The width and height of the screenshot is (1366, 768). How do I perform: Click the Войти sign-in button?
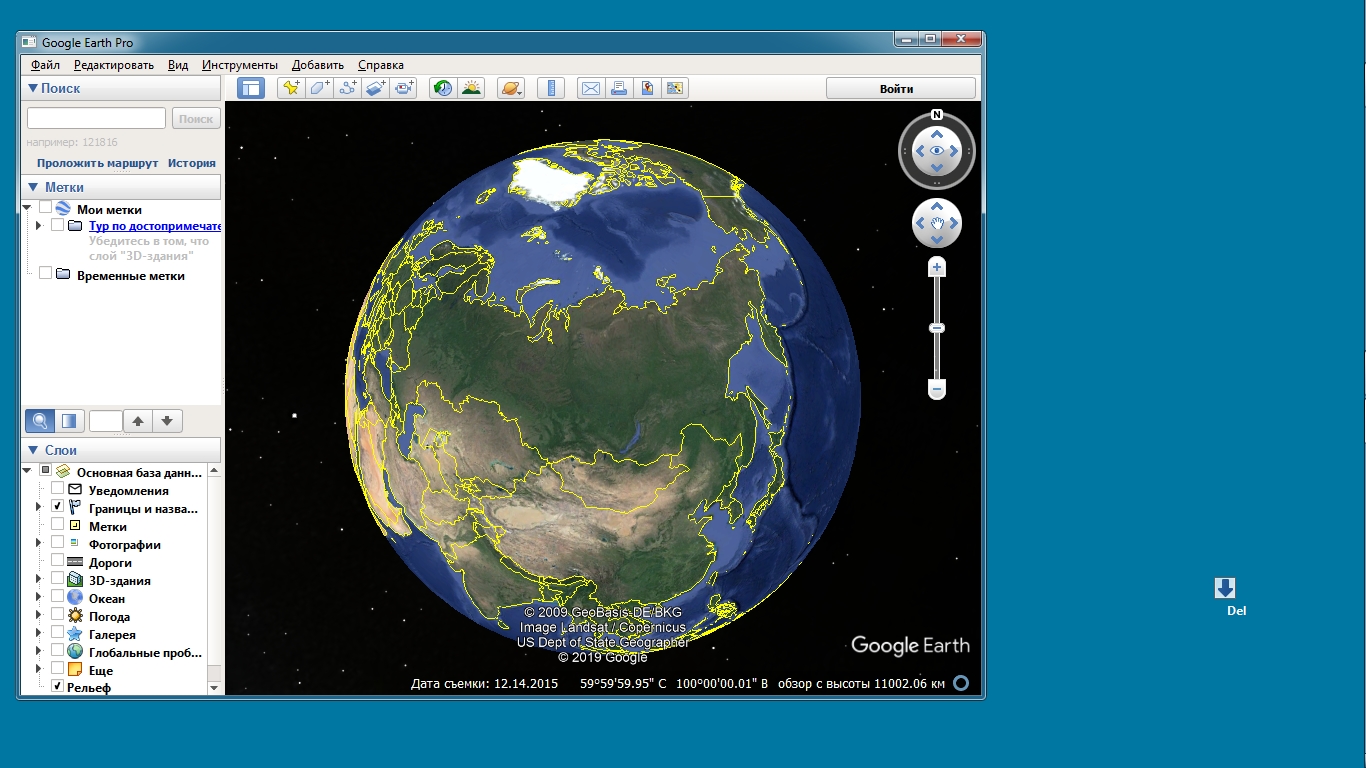(x=901, y=88)
